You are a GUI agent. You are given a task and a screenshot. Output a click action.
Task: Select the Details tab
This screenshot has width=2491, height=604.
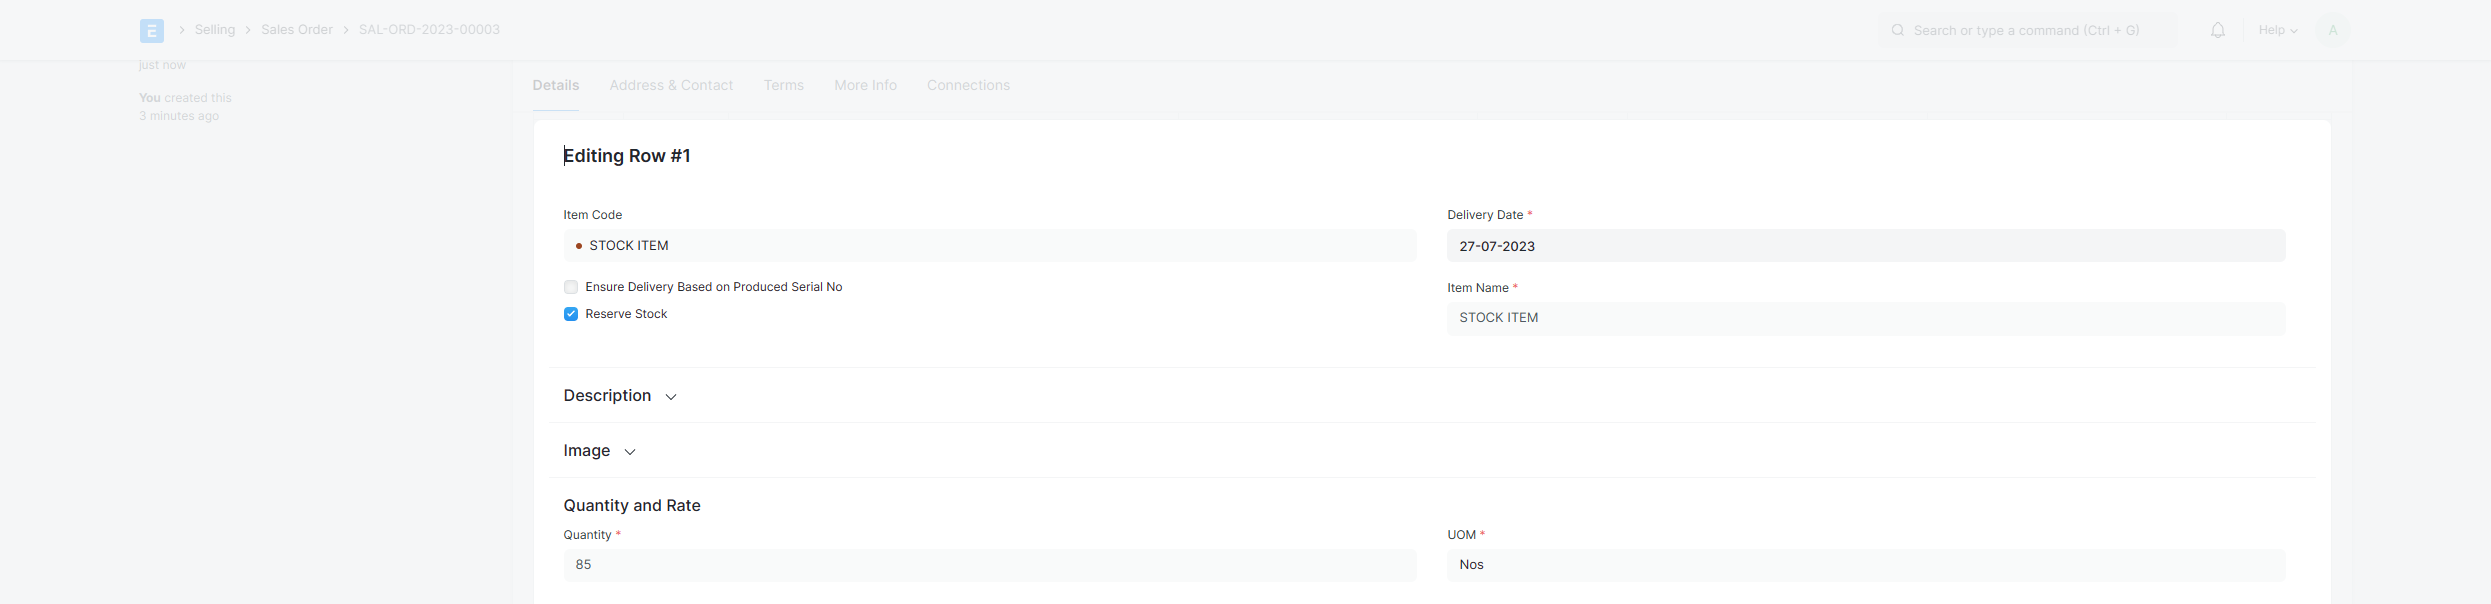555,86
